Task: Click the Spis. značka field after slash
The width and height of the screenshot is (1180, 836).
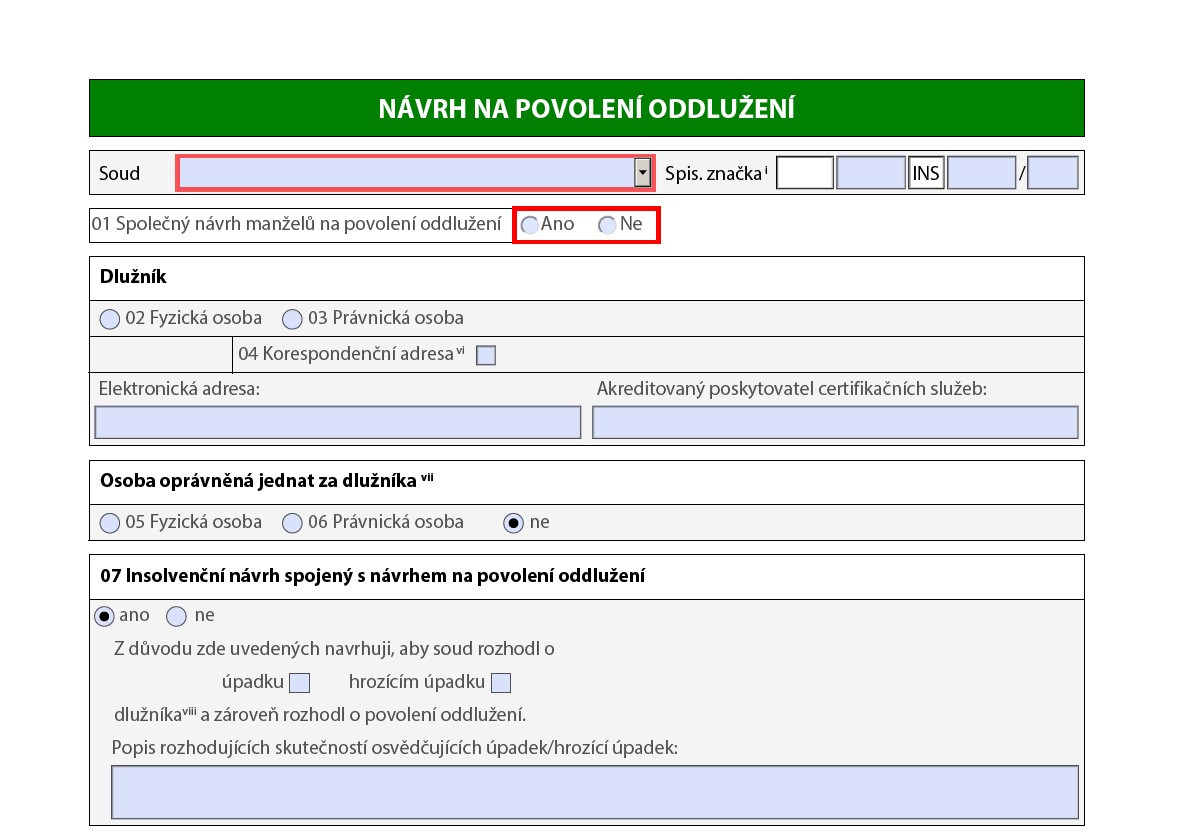Action: point(1052,173)
